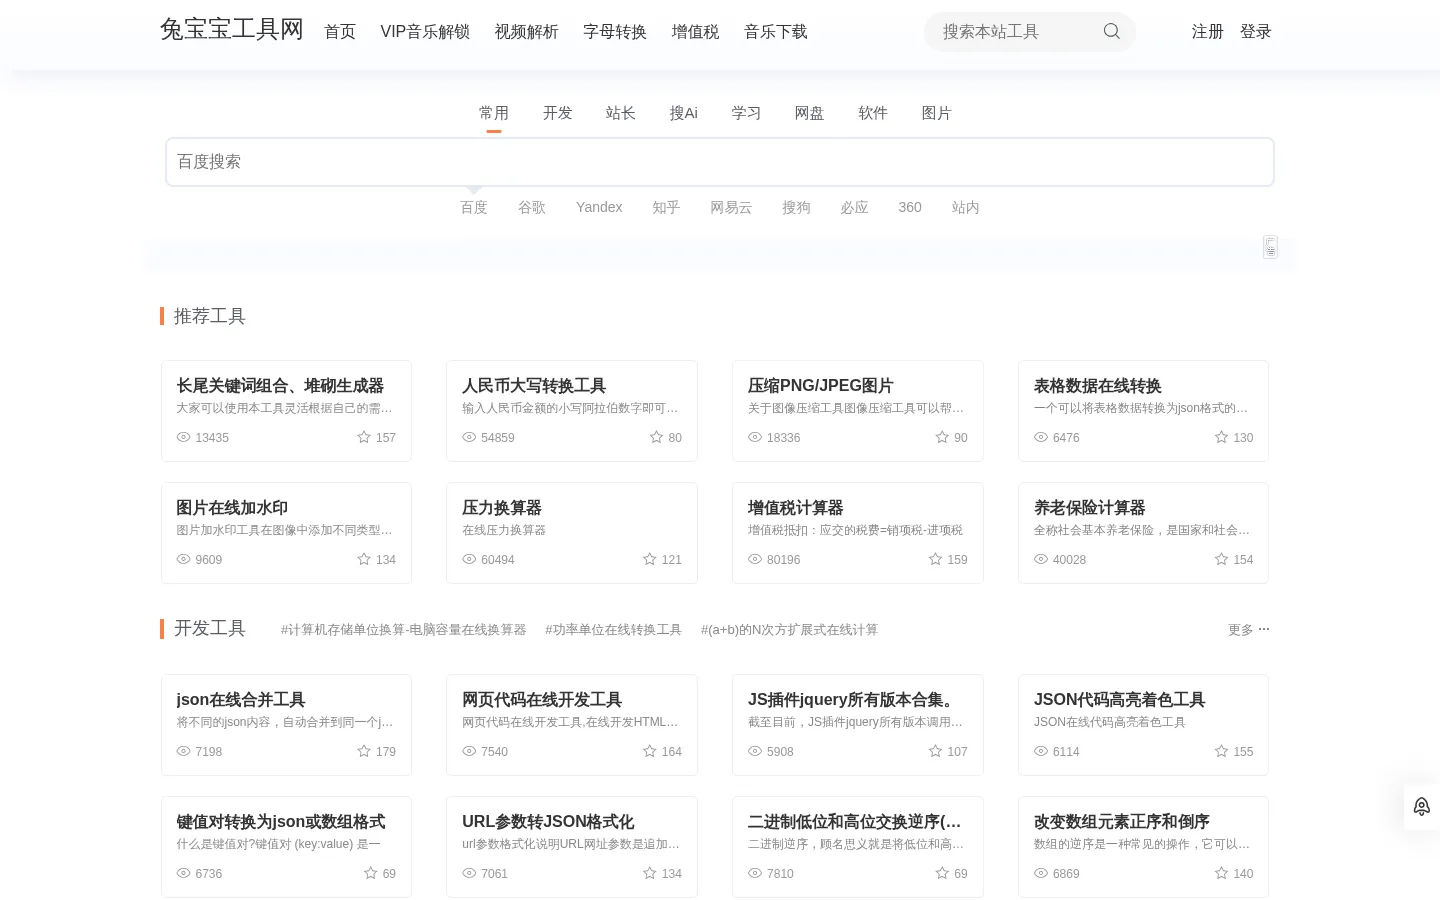The width and height of the screenshot is (1440, 900).
Task: Click the 登录 link
Action: coord(1256,32)
